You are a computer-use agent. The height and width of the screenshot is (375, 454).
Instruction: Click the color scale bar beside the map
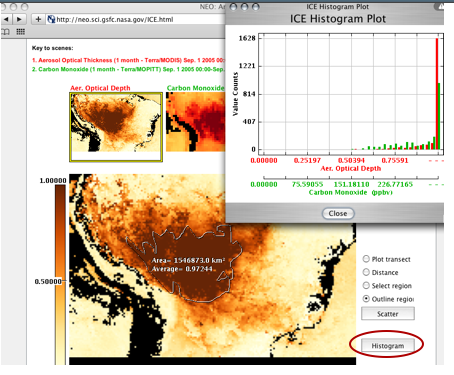coord(60,275)
